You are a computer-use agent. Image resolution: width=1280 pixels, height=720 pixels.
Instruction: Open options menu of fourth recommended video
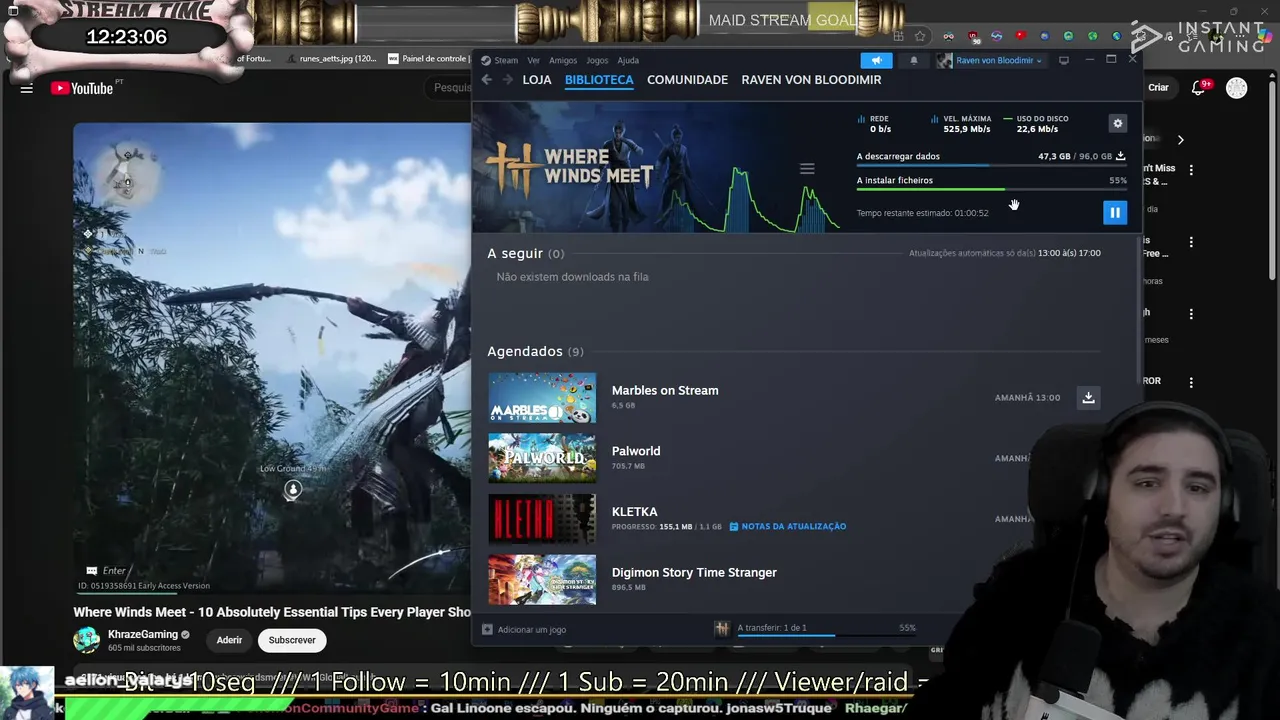[1191, 382]
